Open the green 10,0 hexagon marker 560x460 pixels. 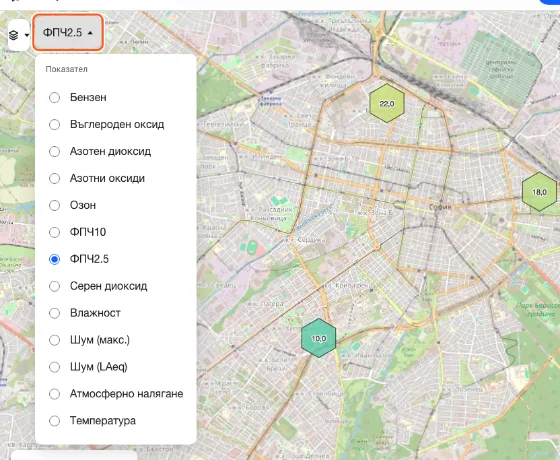point(319,338)
